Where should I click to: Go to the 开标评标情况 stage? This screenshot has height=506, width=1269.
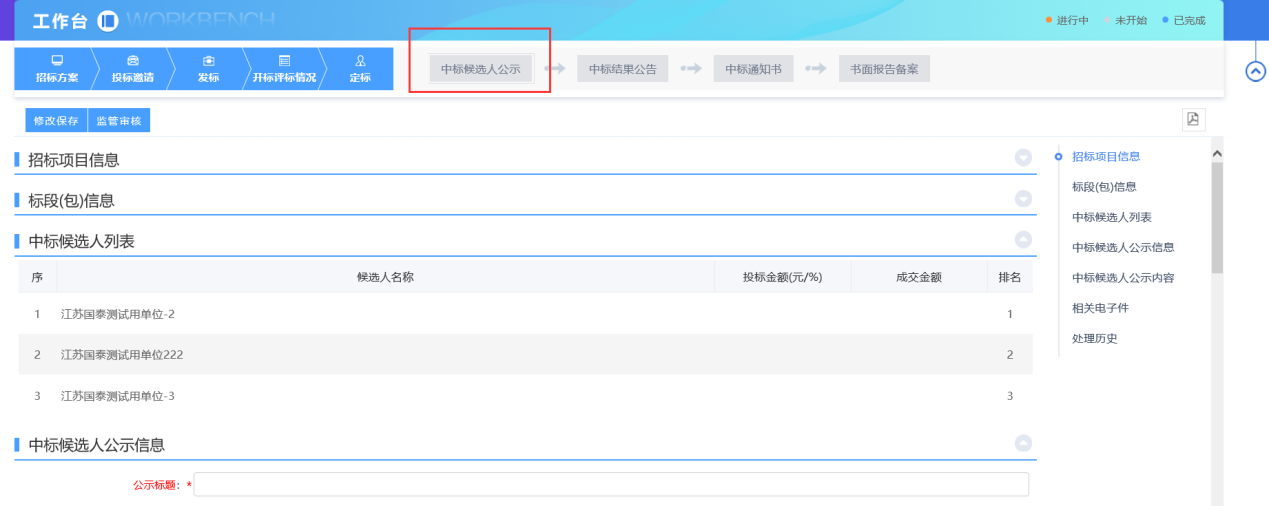coord(284,69)
